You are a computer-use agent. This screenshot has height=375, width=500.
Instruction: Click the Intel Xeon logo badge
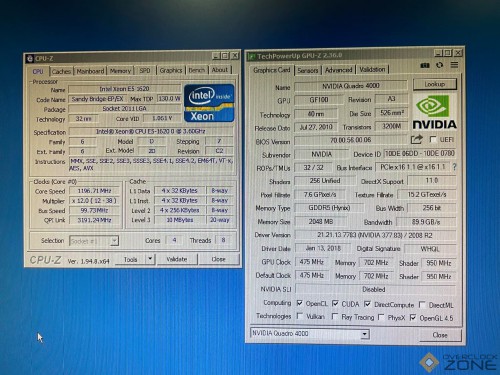tap(209, 103)
